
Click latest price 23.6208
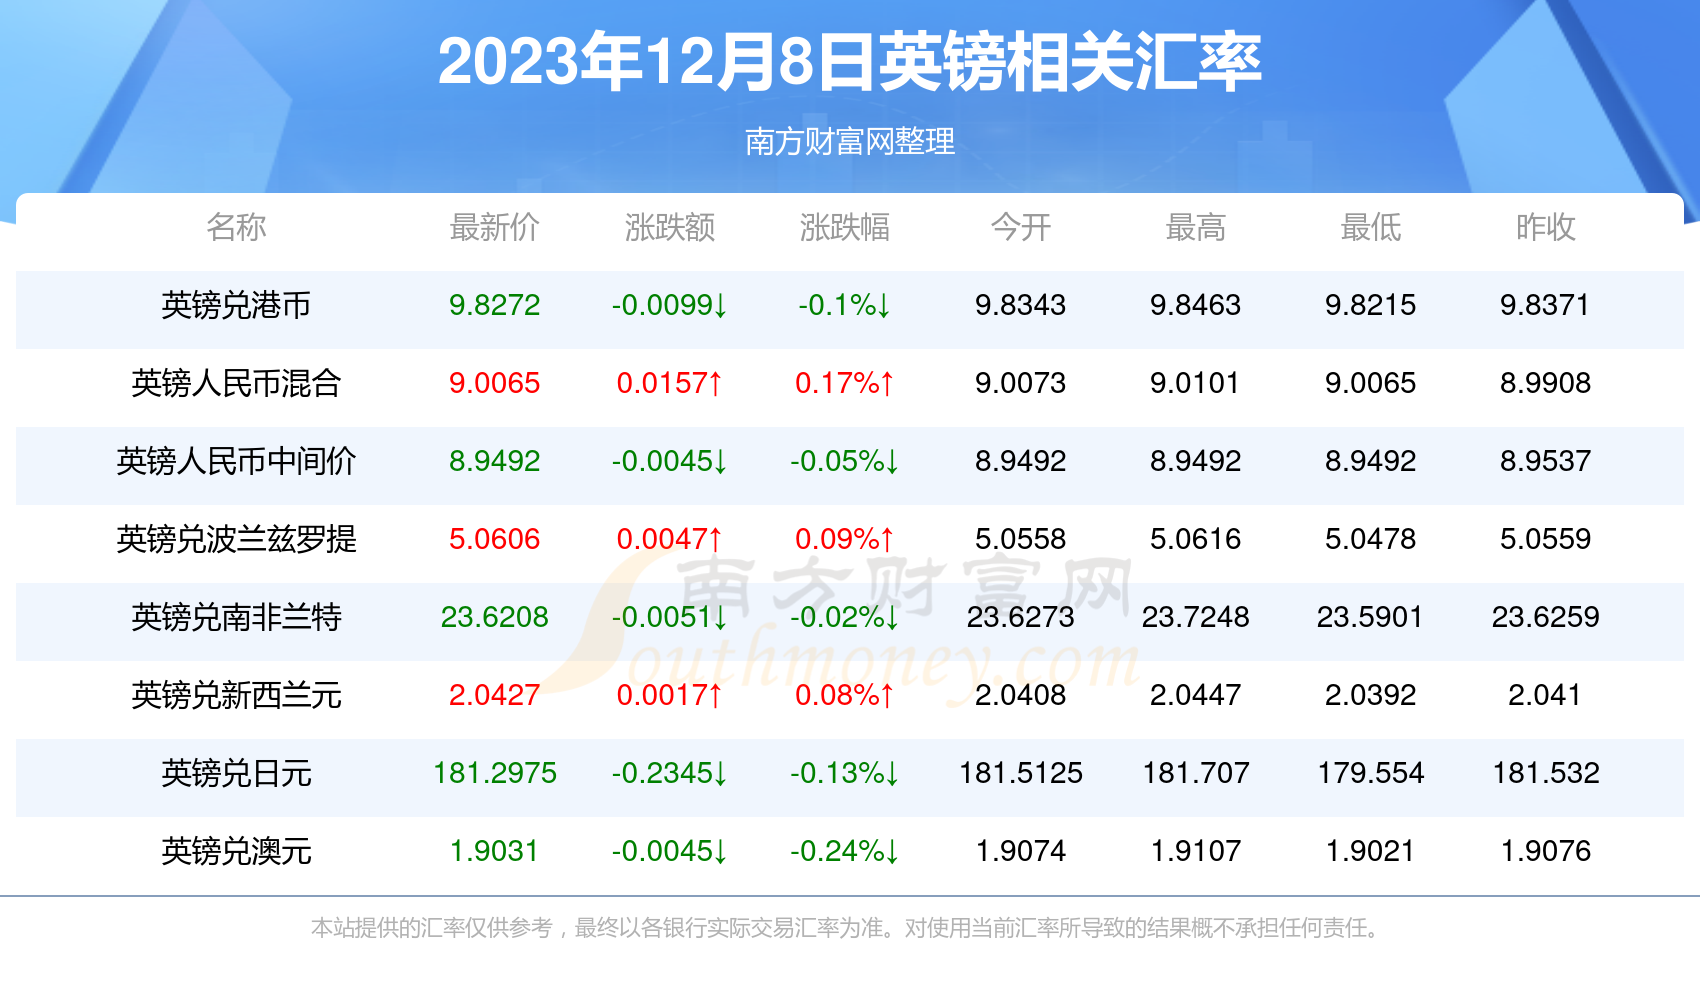[x=494, y=617]
